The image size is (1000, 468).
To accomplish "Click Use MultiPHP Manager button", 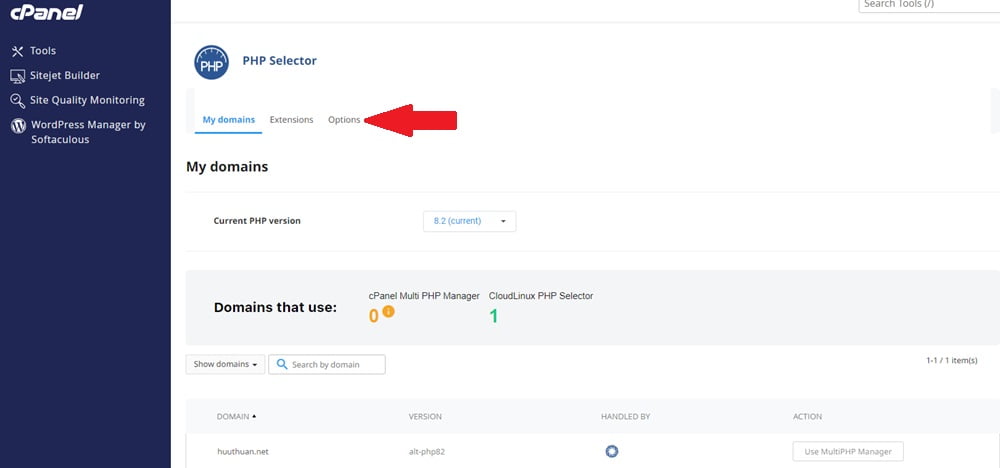I will [x=848, y=451].
